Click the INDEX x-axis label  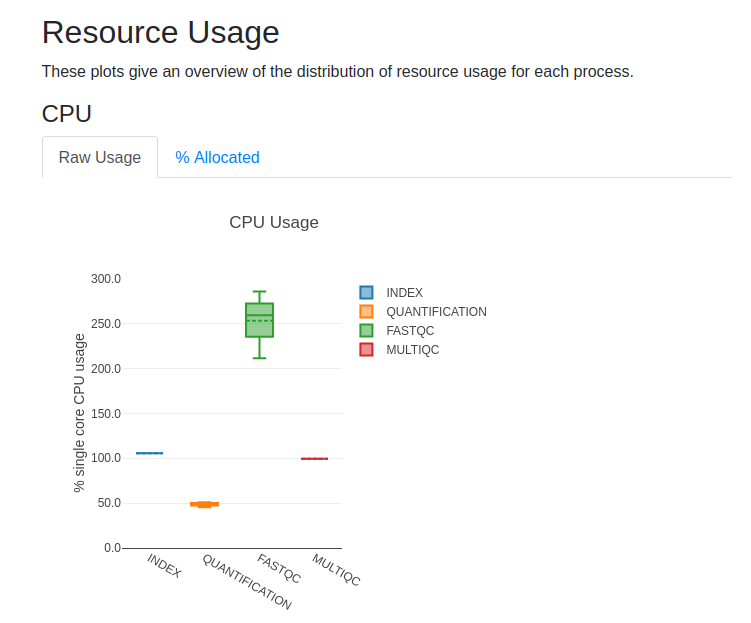(x=164, y=566)
